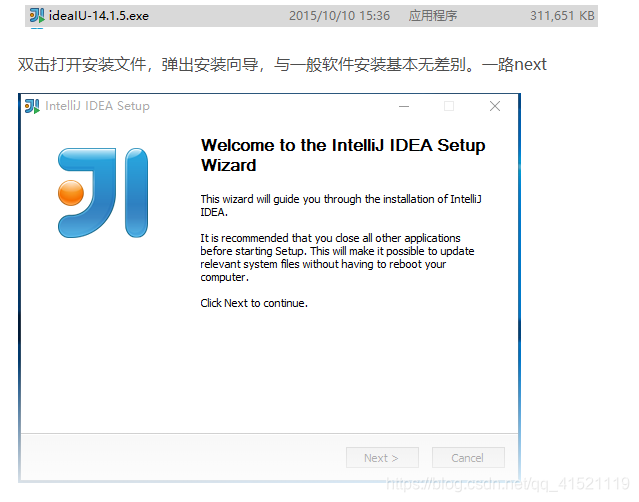
Task: Click the large IntelliJ IDEA logo image
Action: (x=103, y=193)
